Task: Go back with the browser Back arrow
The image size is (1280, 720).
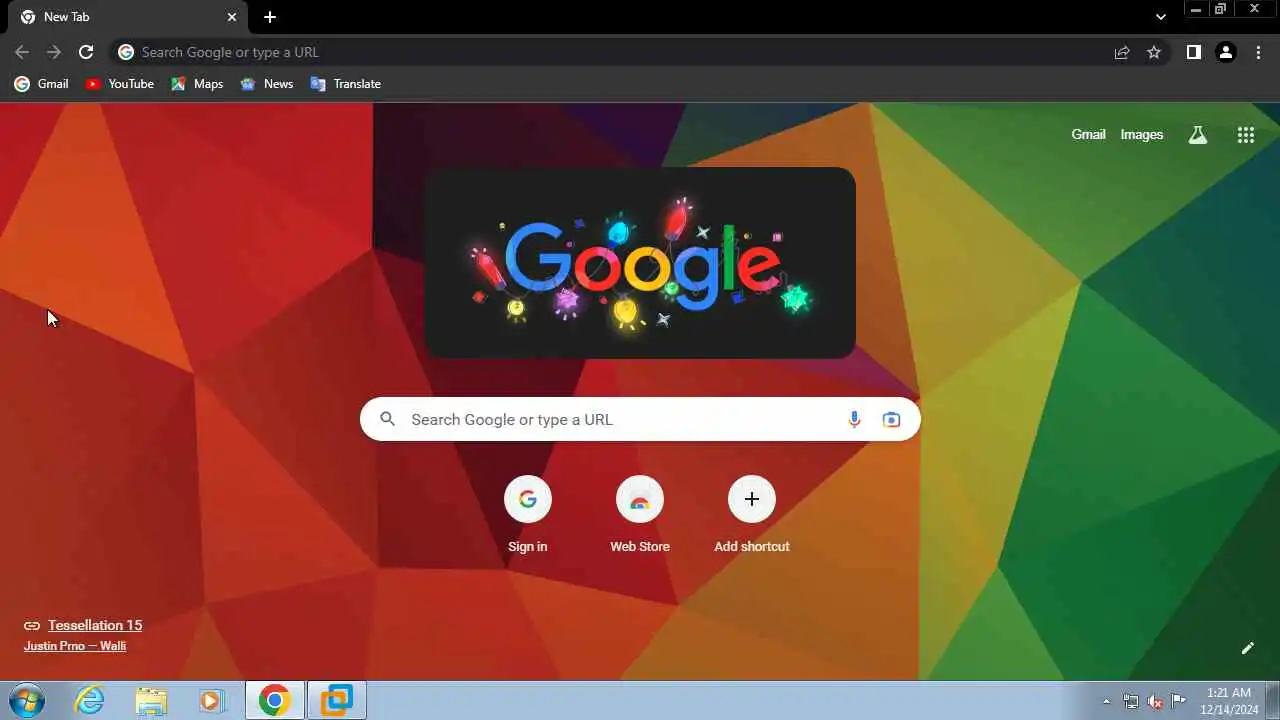Action: pyautogui.click(x=22, y=52)
